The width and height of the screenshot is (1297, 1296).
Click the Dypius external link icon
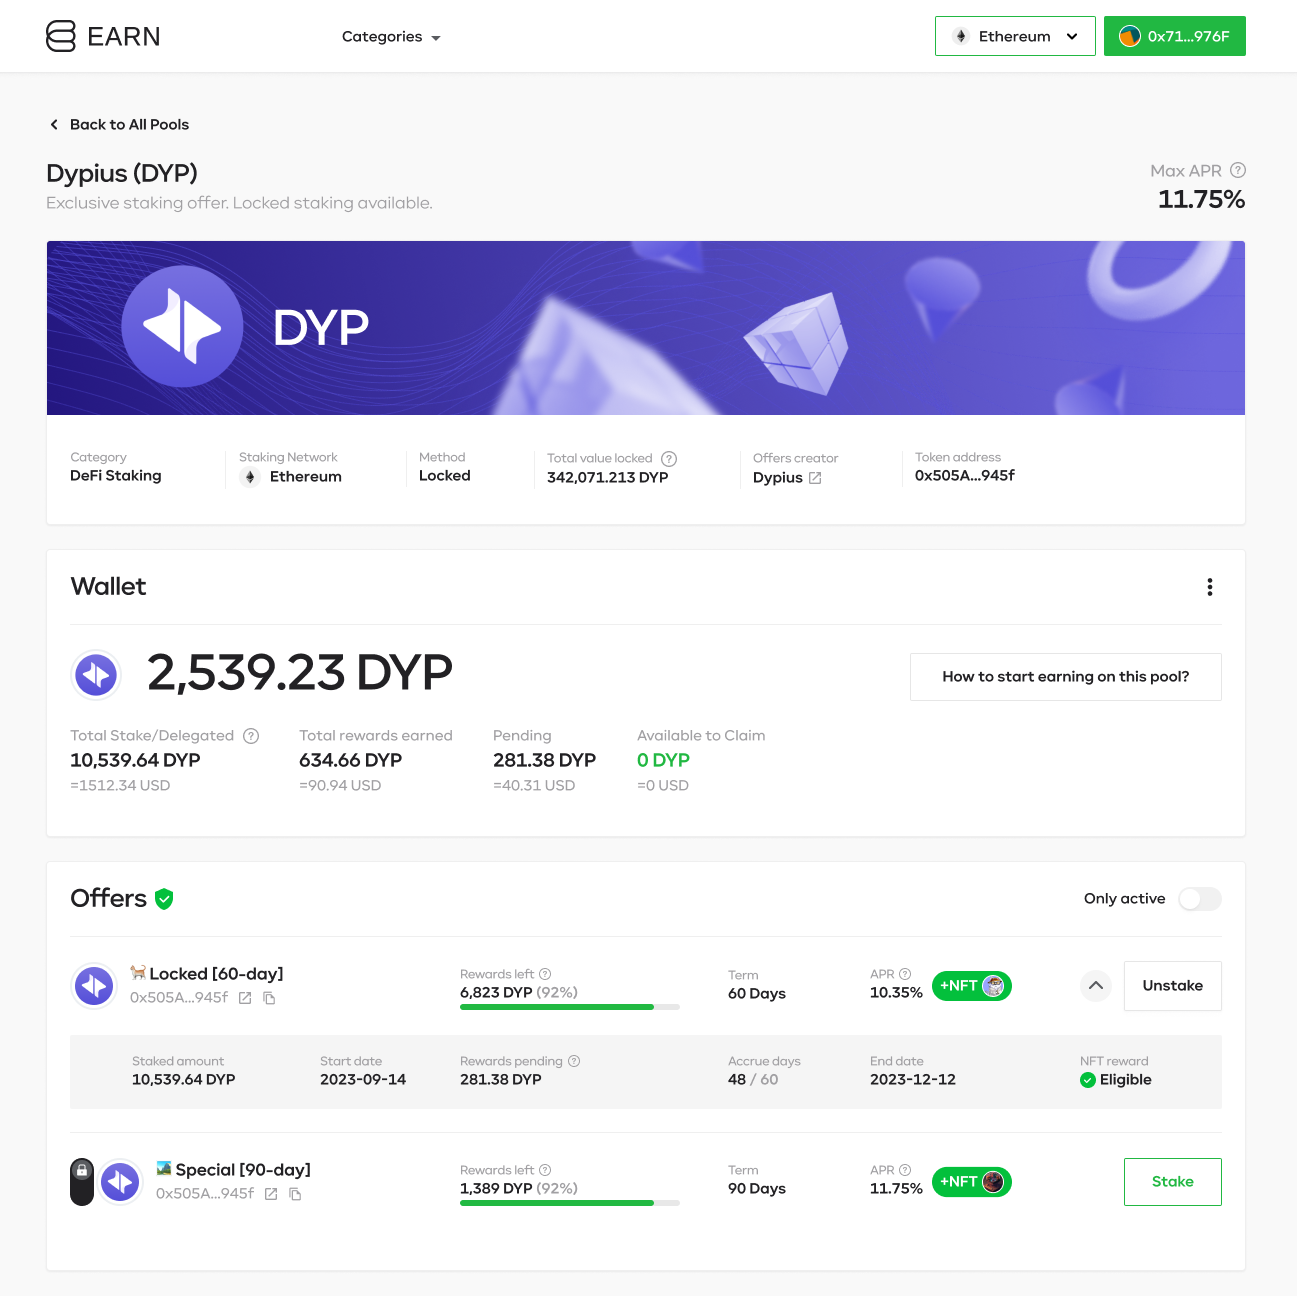[815, 478]
